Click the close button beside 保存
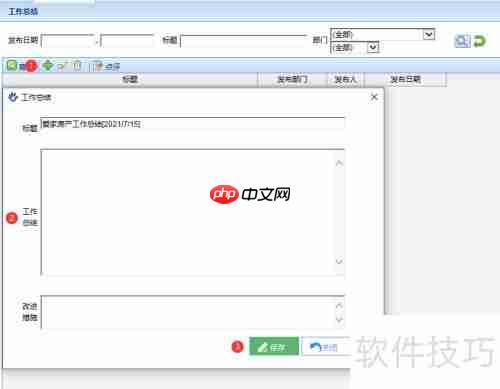Screen dimensions: 500x389 point(326,346)
